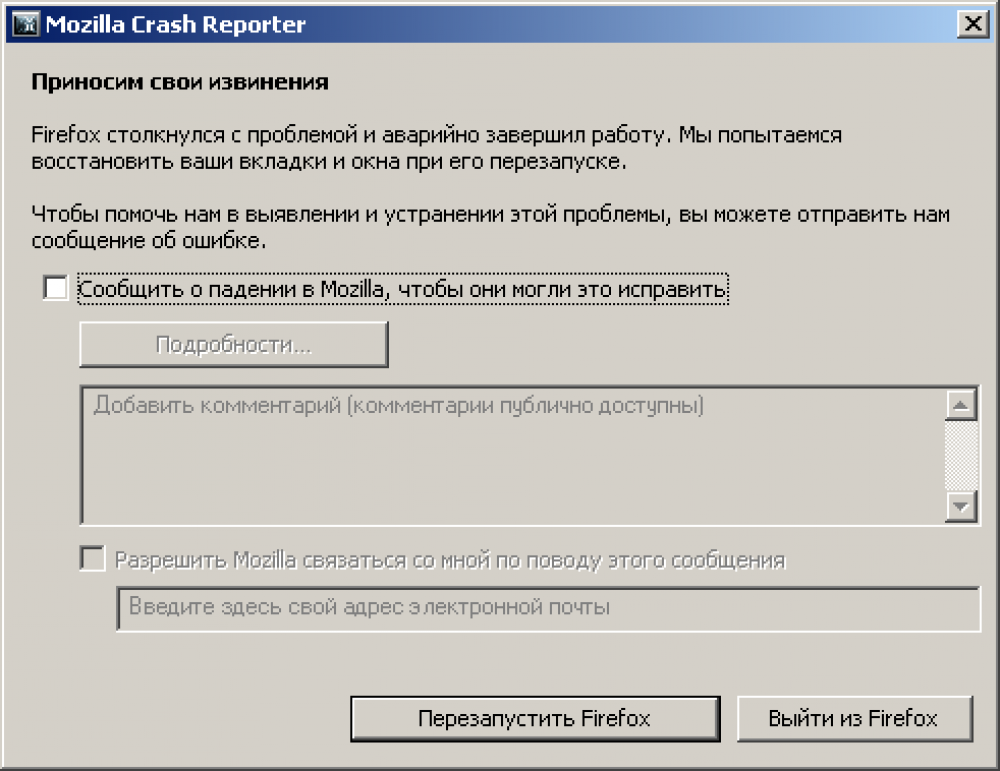The height and width of the screenshot is (771, 1000).
Task: Click the 'Приносим свои извинения' heading
Action: (x=181, y=82)
